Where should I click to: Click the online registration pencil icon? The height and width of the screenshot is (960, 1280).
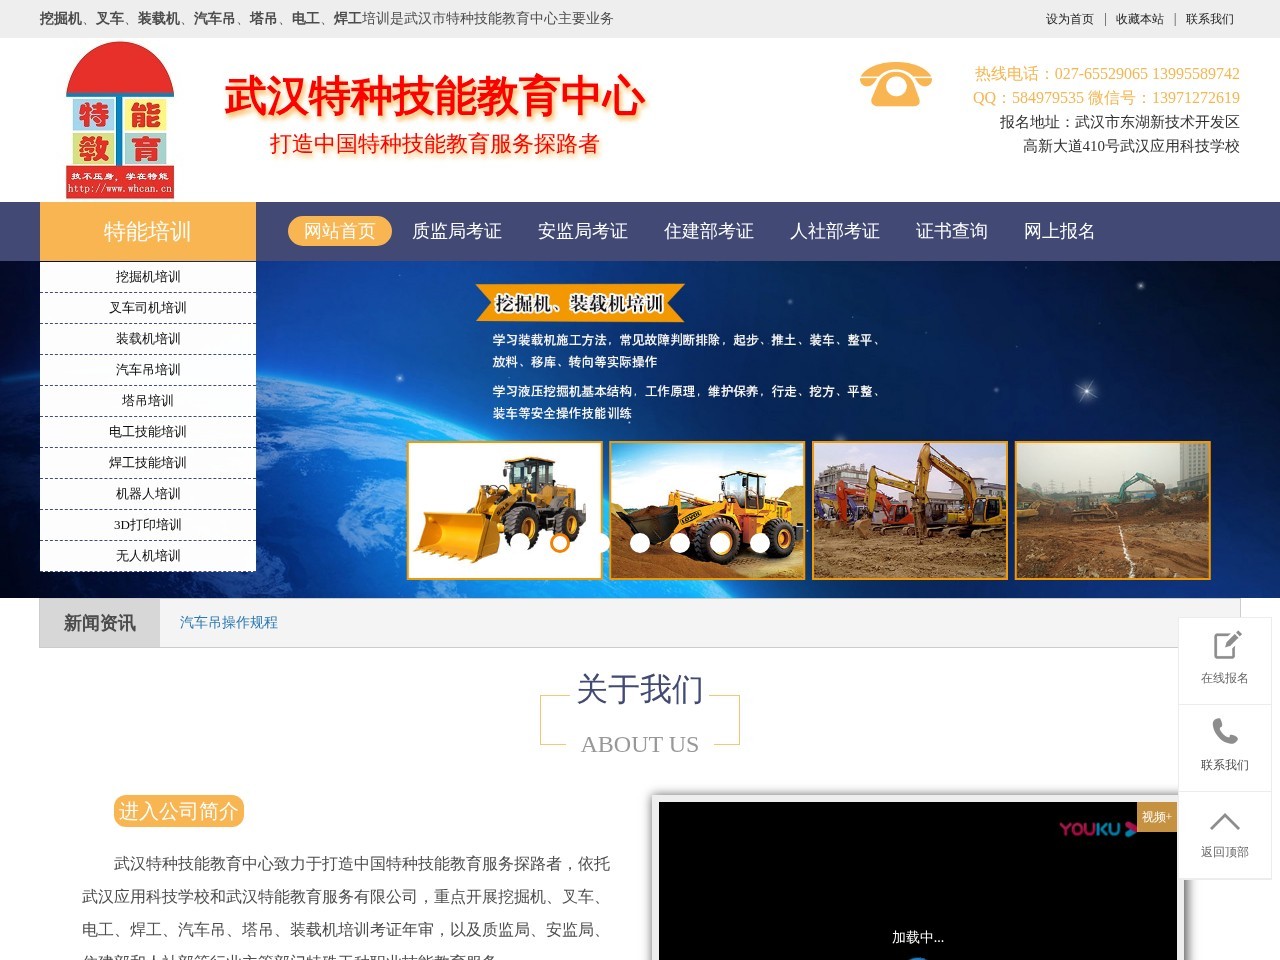tap(1226, 645)
